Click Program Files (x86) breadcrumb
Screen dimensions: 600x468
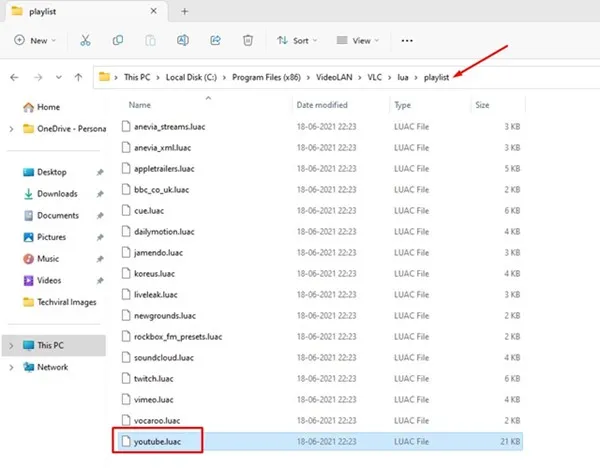coord(266,77)
